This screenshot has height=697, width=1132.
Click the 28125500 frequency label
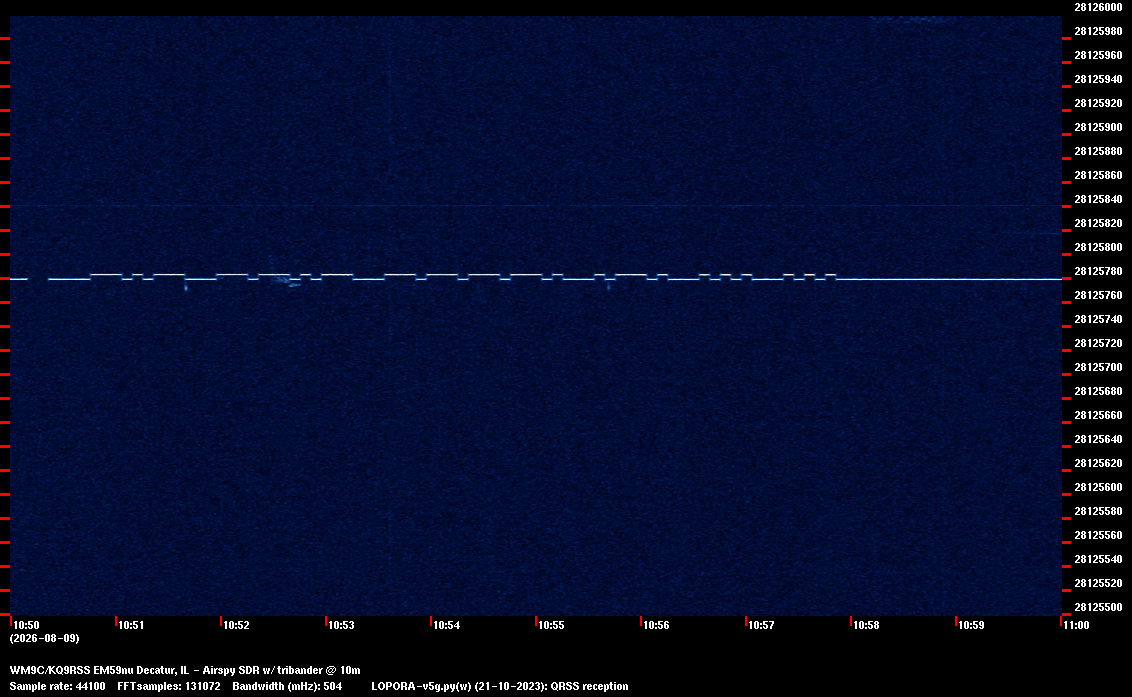click(1098, 607)
